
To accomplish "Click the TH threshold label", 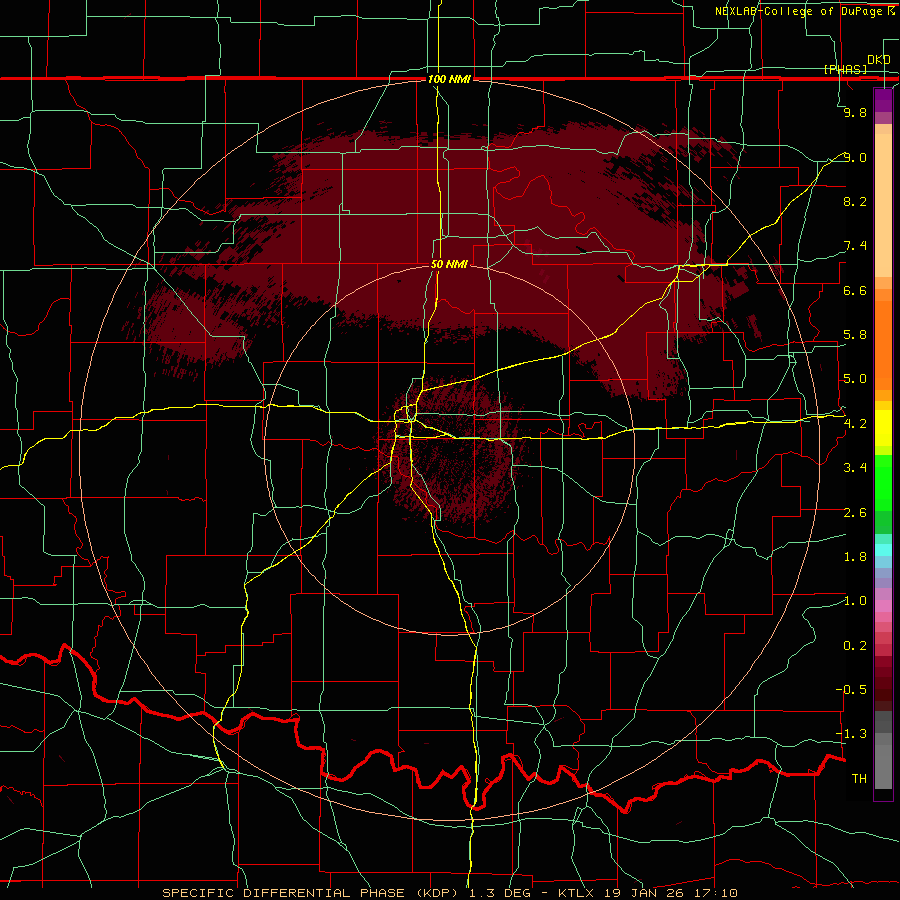I will tap(859, 778).
